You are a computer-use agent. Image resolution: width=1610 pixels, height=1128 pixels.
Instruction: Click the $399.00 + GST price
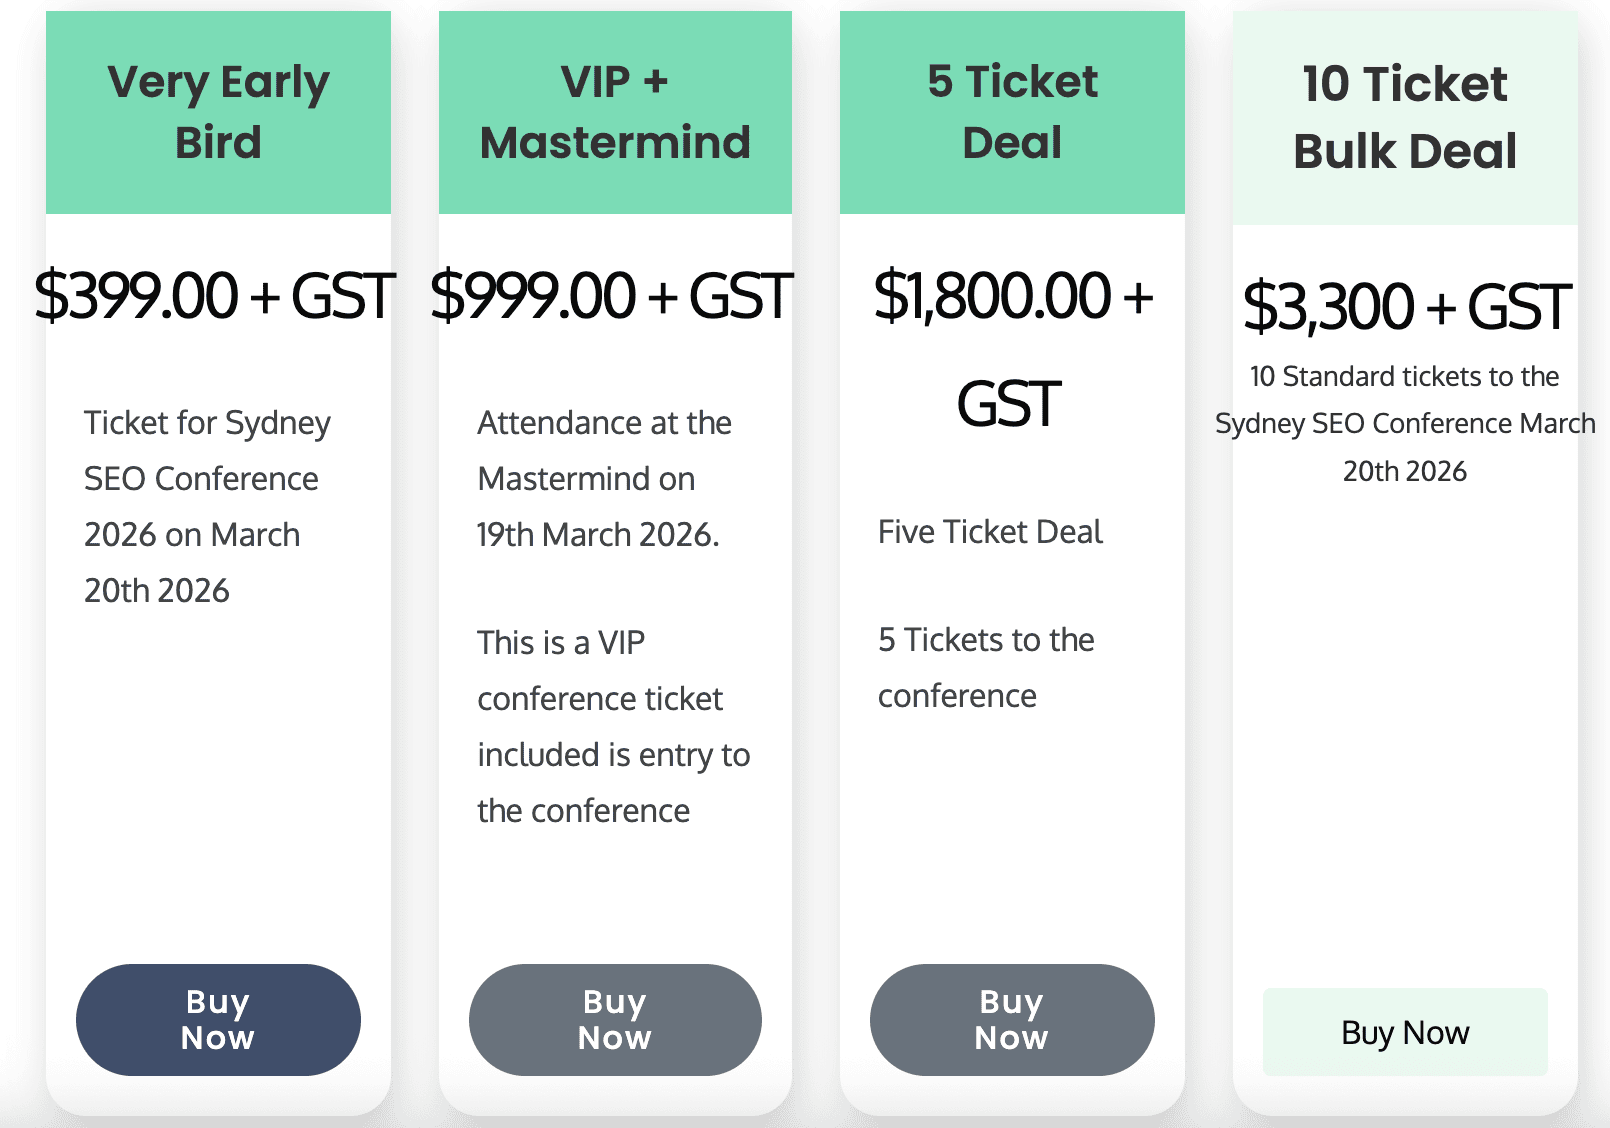pos(215,296)
